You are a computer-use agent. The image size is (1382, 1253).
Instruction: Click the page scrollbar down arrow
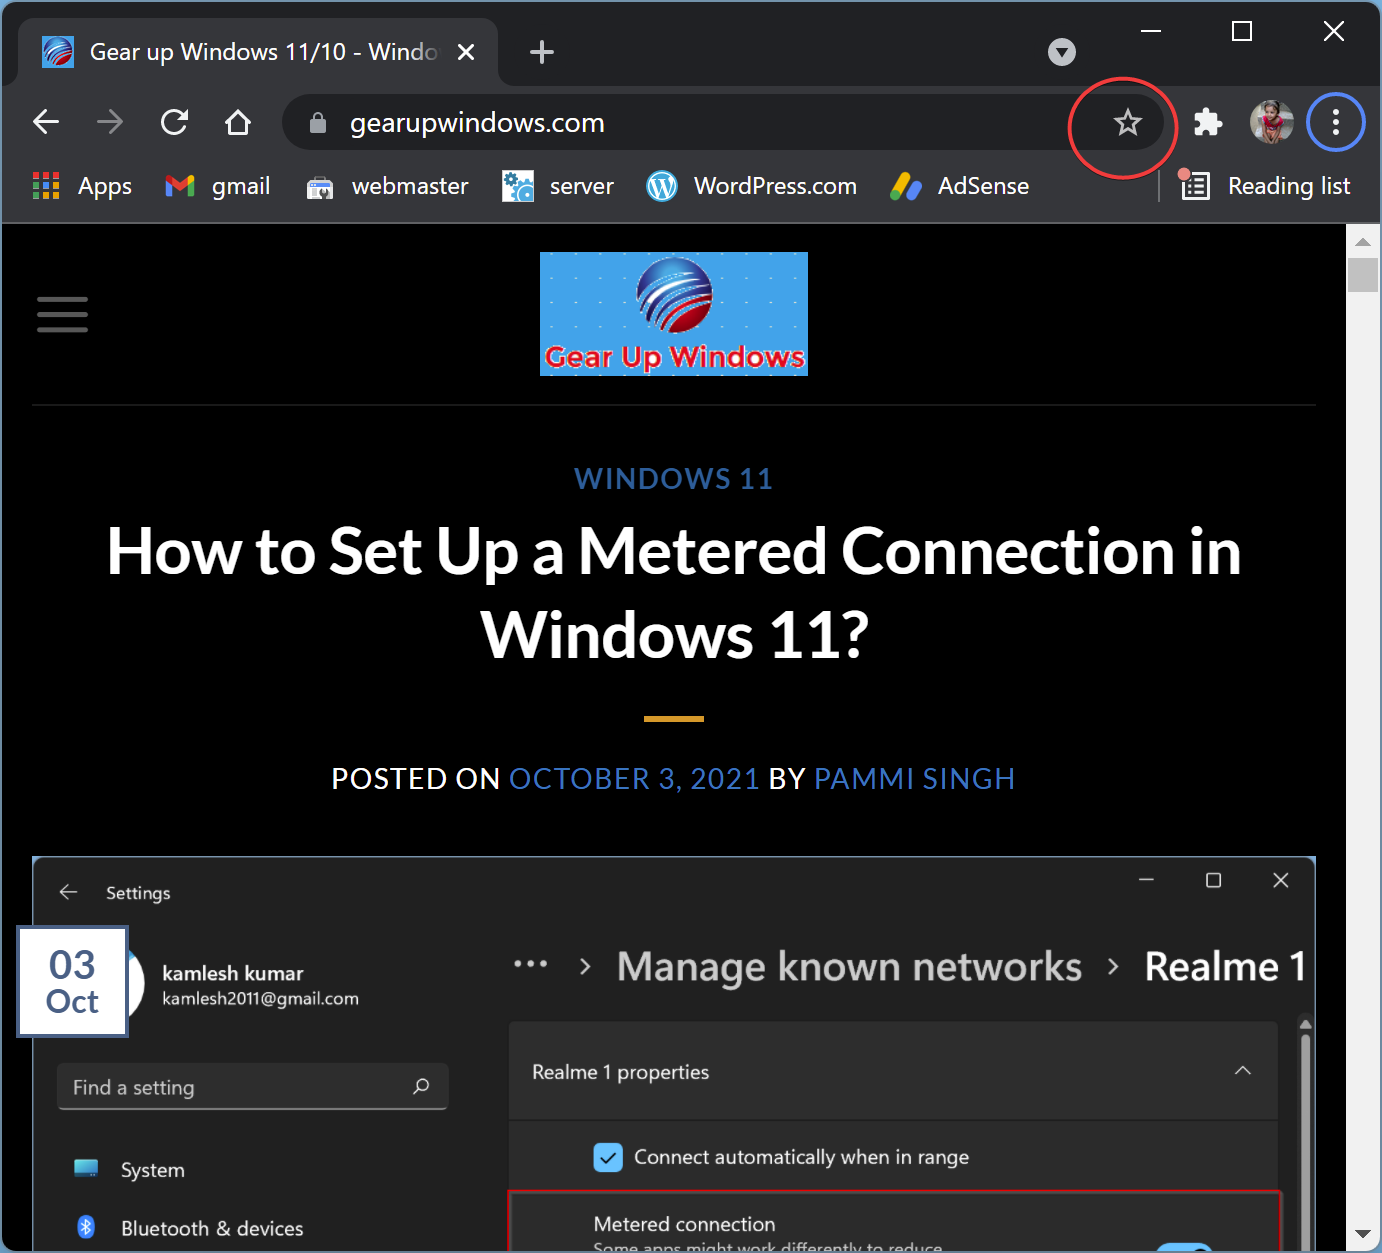[1363, 1235]
